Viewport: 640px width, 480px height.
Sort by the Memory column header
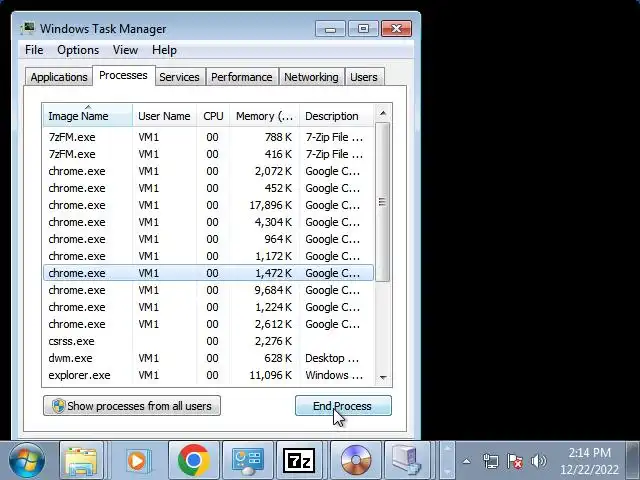tap(264, 116)
